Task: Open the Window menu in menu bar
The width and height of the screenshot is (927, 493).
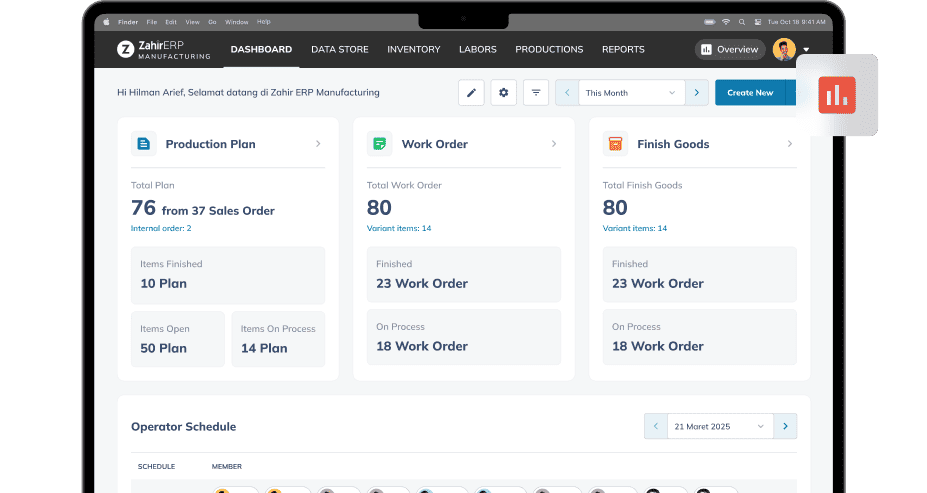Action: (x=236, y=22)
